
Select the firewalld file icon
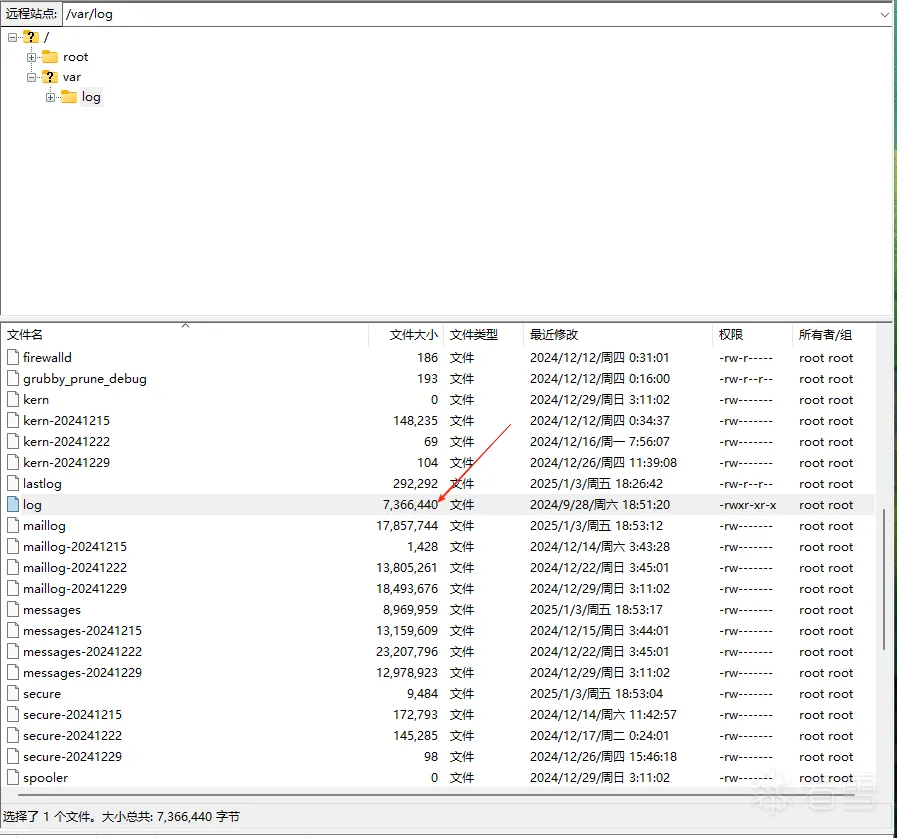(13, 358)
